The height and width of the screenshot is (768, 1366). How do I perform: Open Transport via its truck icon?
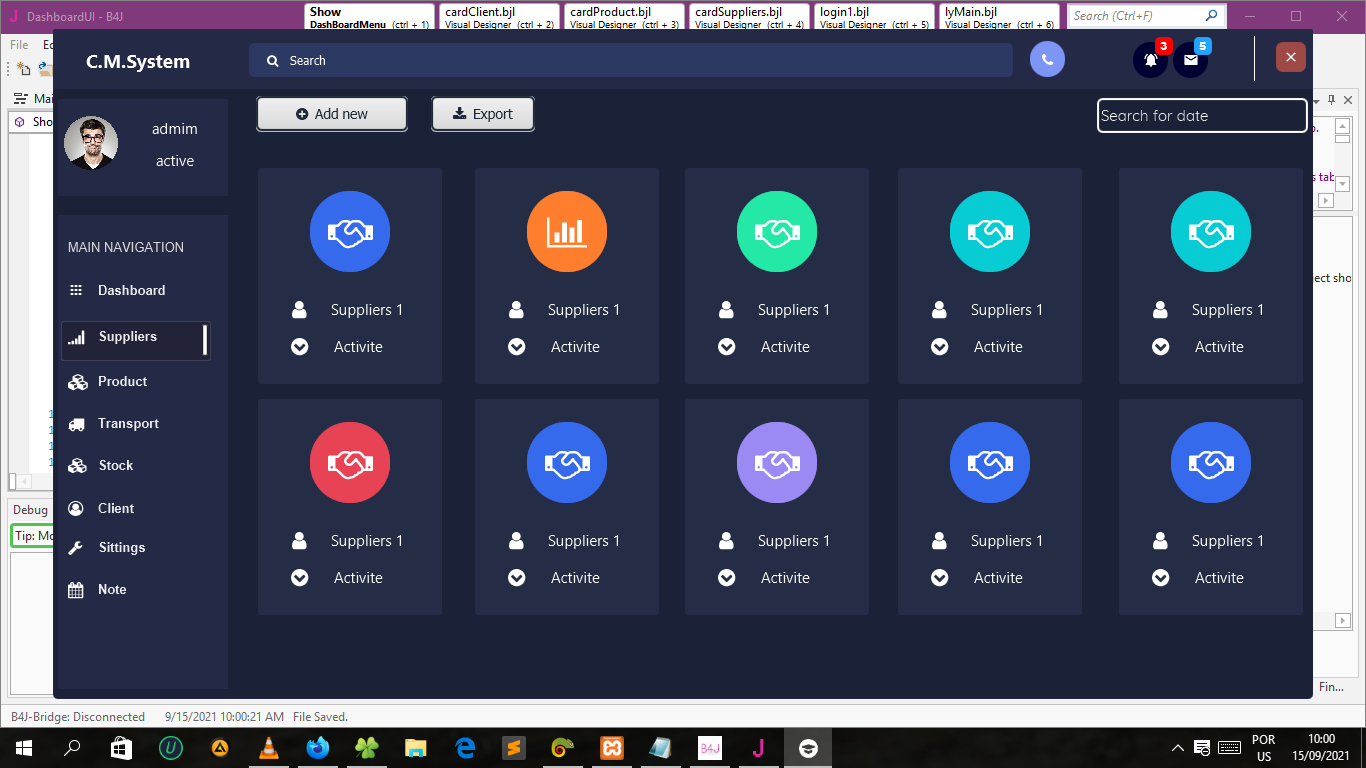point(76,424)
